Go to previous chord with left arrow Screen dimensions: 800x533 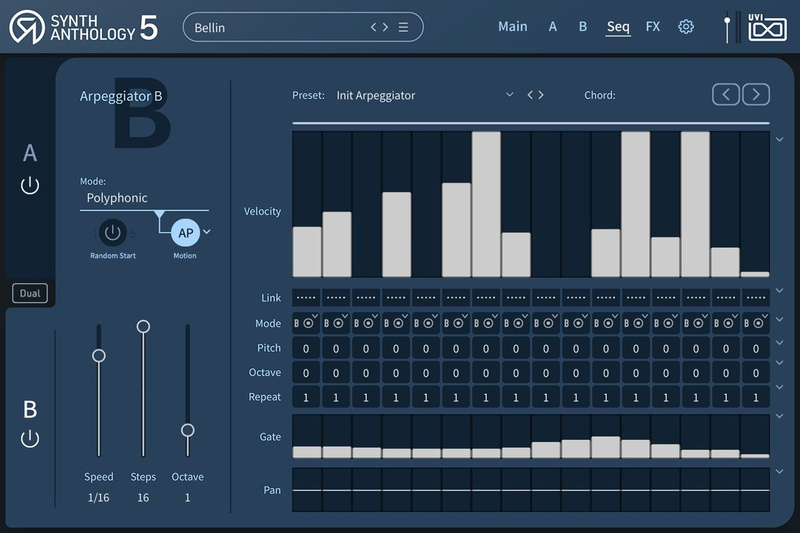coord(726,94)
